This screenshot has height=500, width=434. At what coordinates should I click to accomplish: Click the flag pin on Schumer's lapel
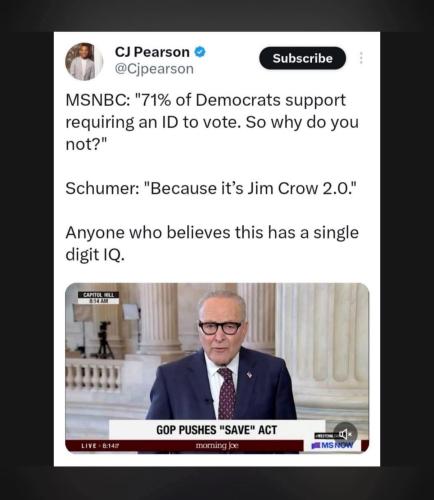tap(249, 375)
